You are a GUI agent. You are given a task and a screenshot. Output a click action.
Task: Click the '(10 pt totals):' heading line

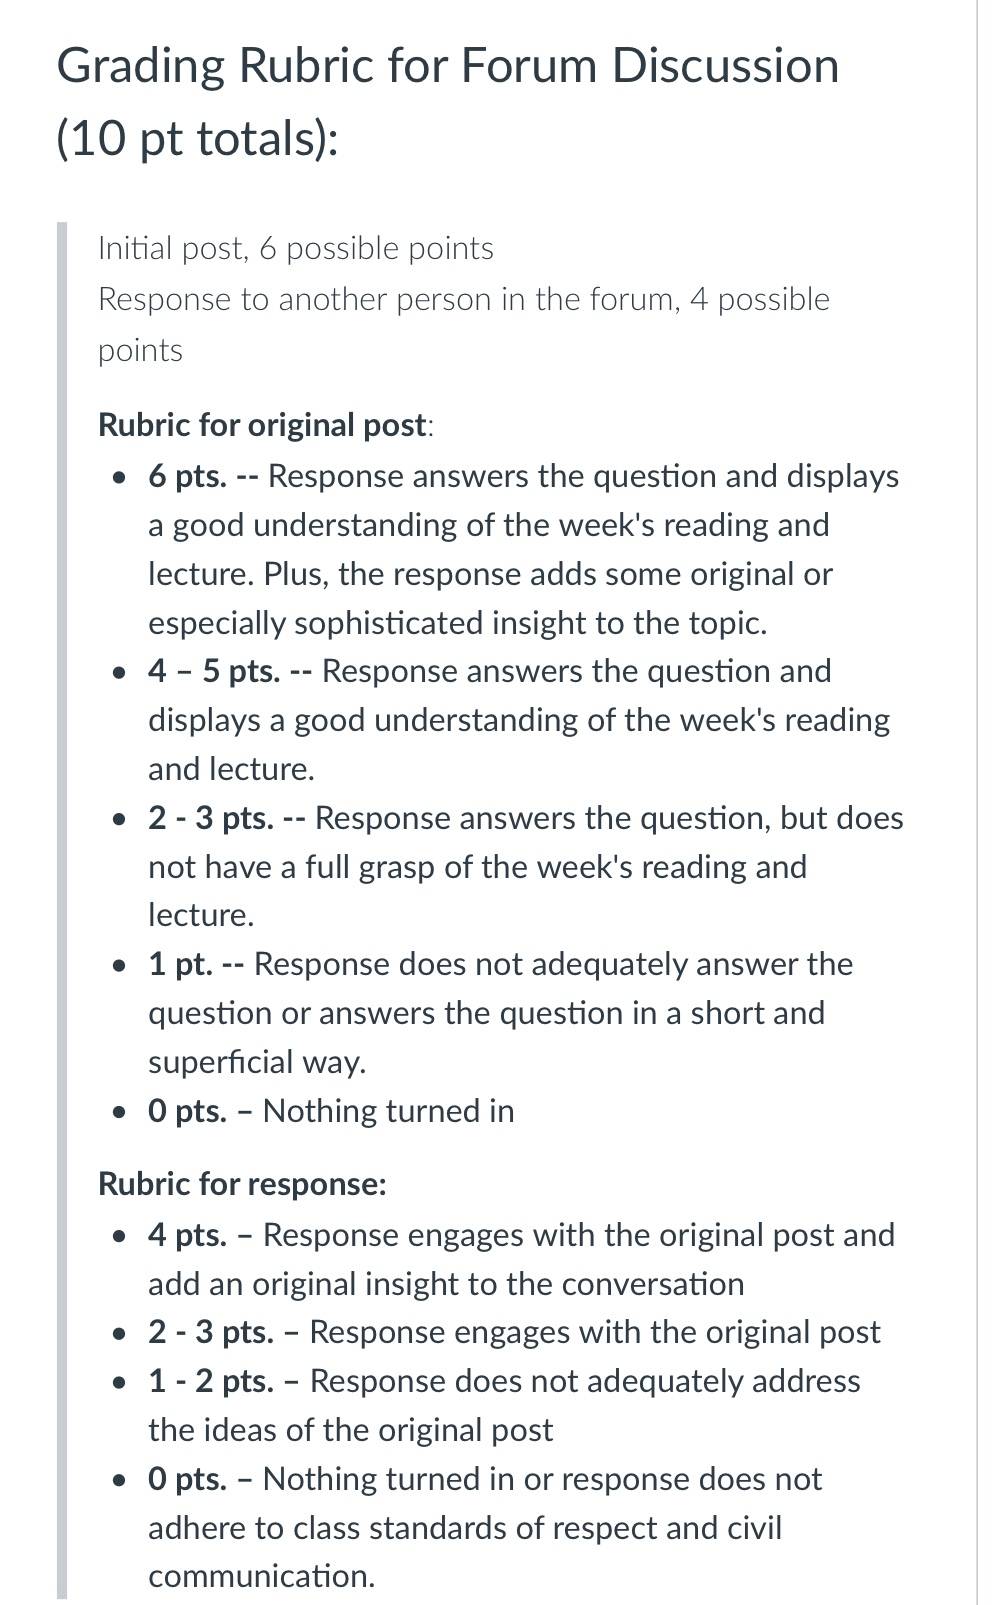[x=198, y=138]
